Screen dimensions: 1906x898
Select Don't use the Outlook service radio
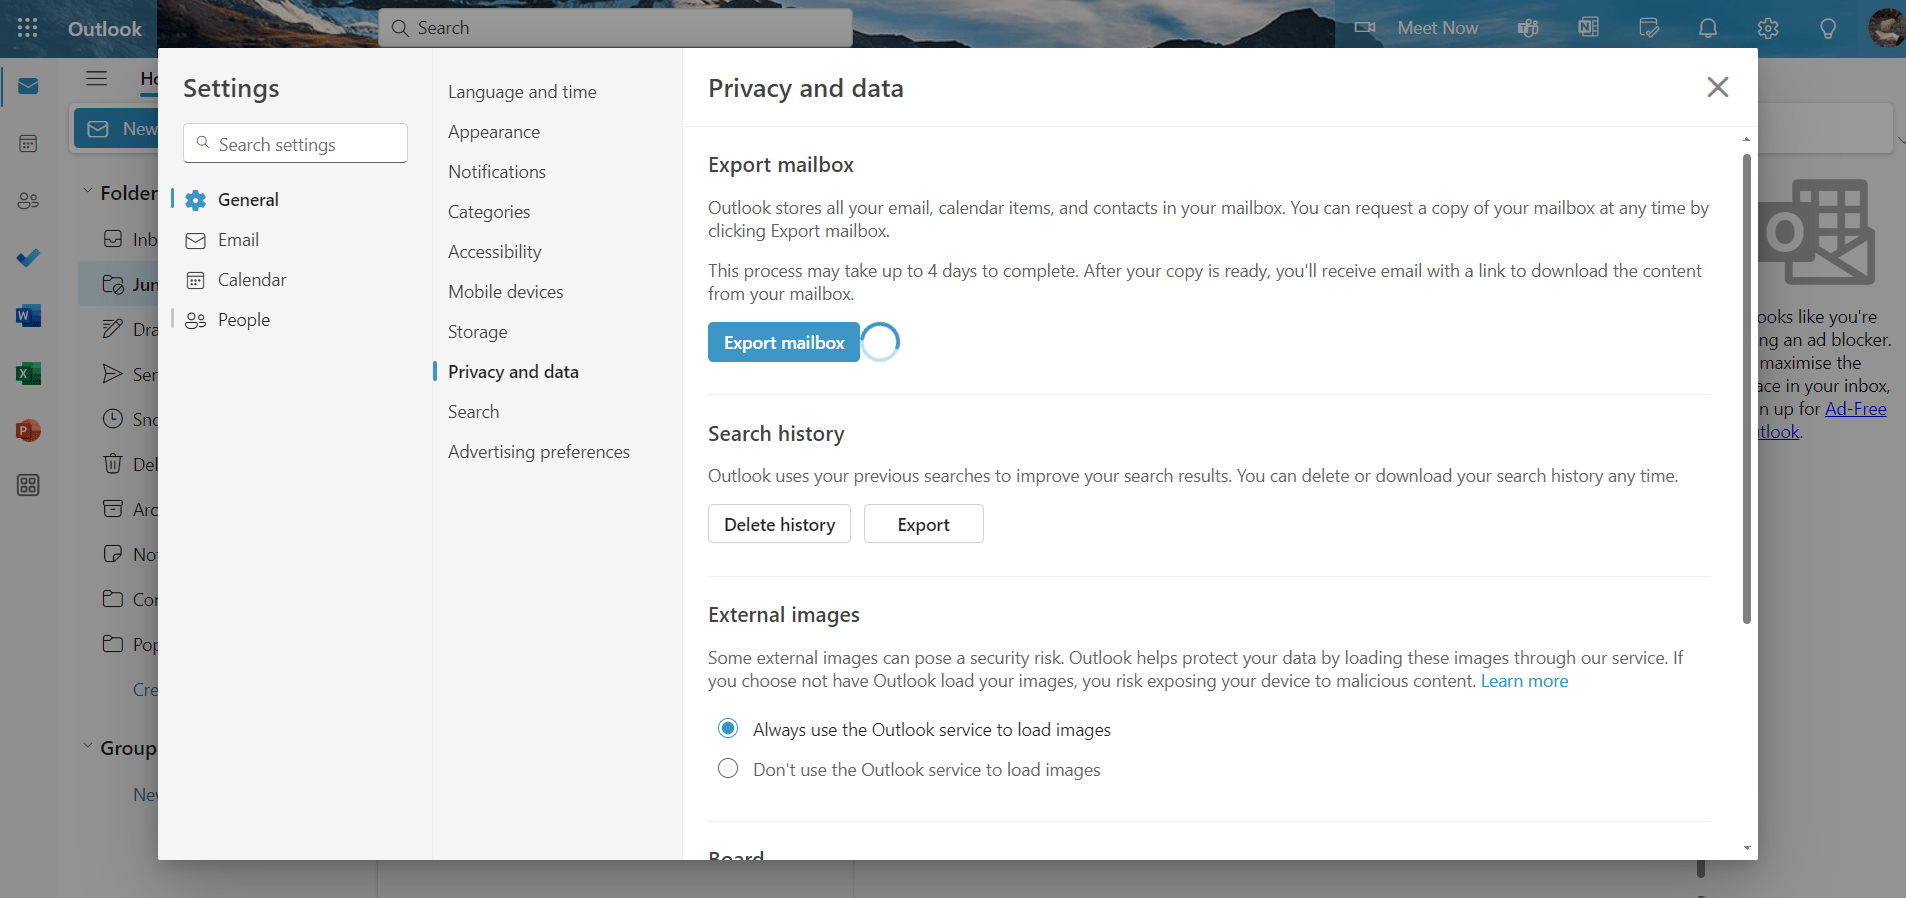(728, 768)
